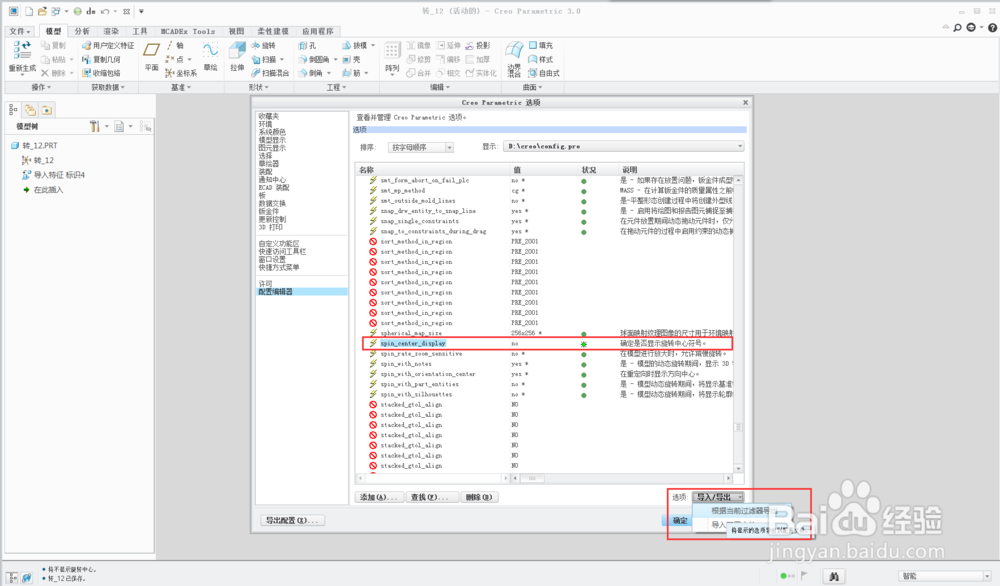Screen dimensions: 1000x586
Task: Select the 坐标系 coordinate system tool
Action: (181, 73)
